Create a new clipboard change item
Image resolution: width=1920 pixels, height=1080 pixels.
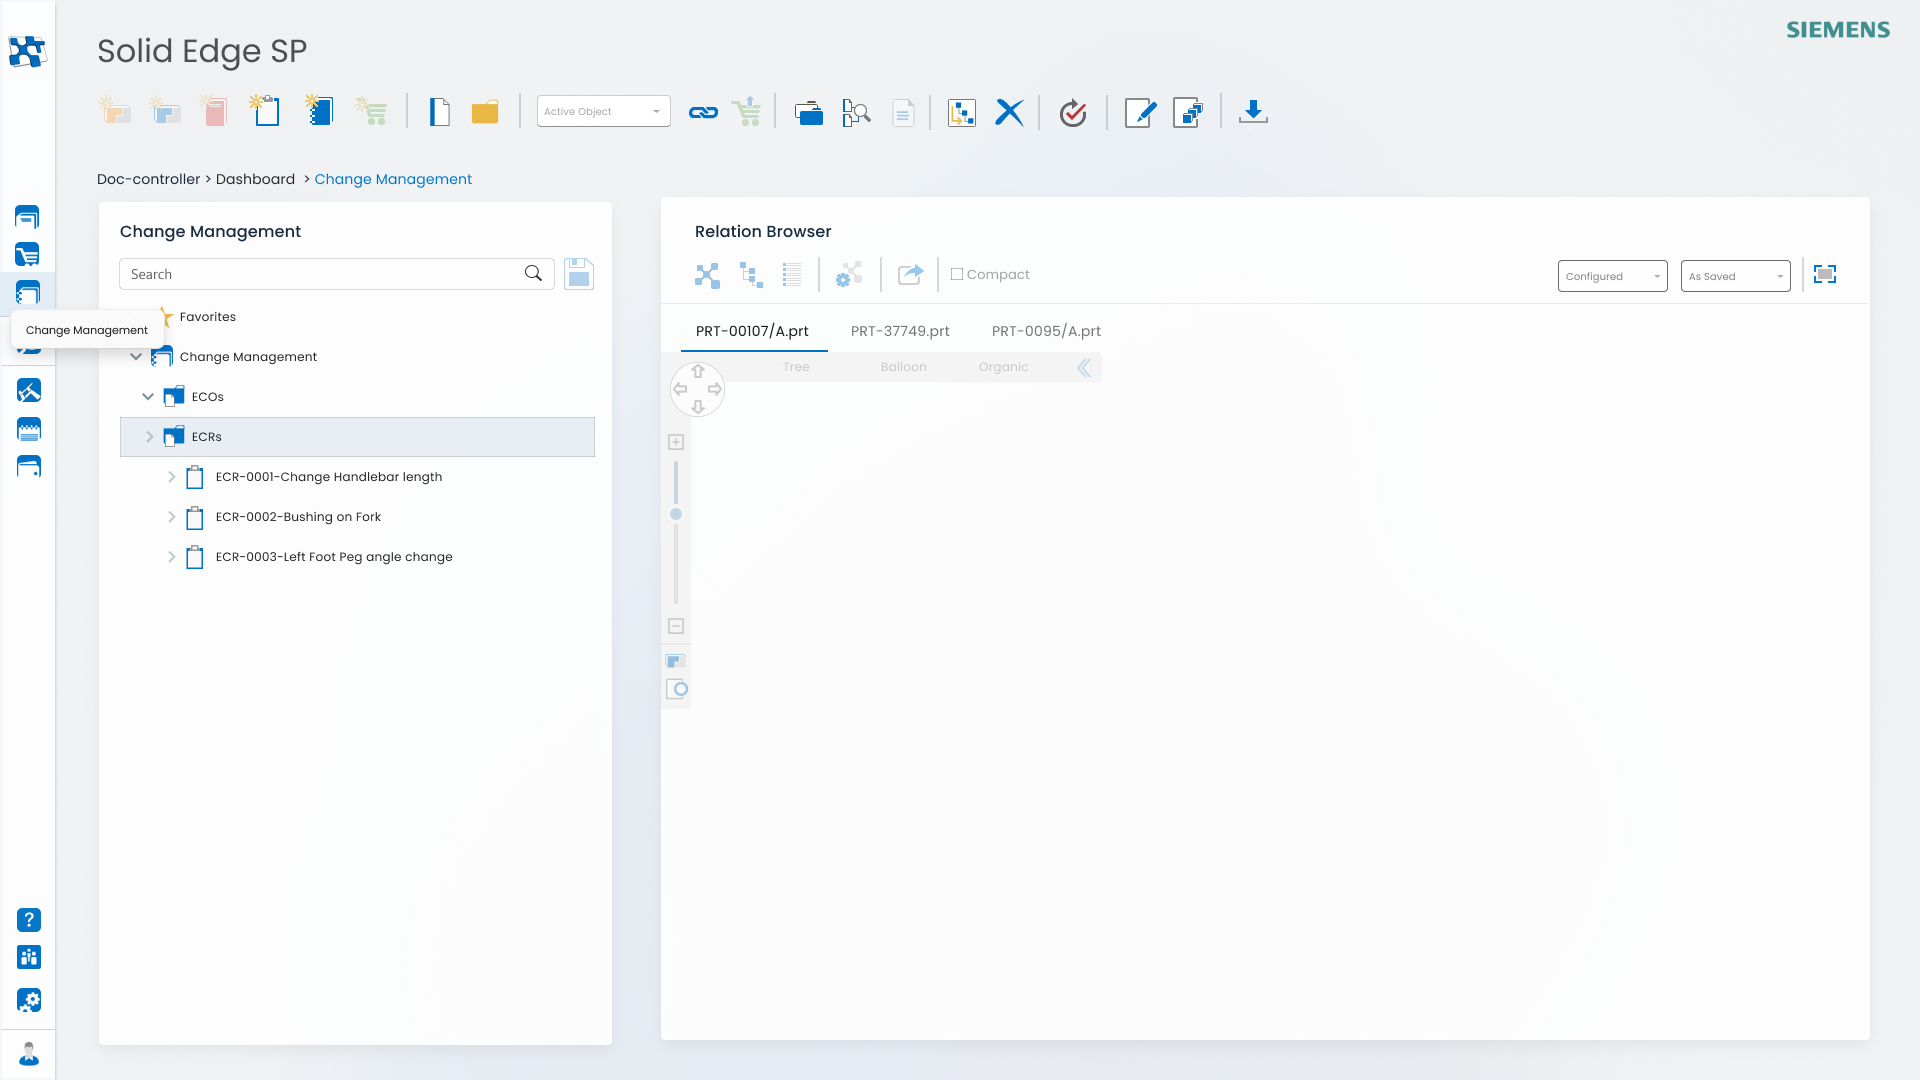click(266, 111)
